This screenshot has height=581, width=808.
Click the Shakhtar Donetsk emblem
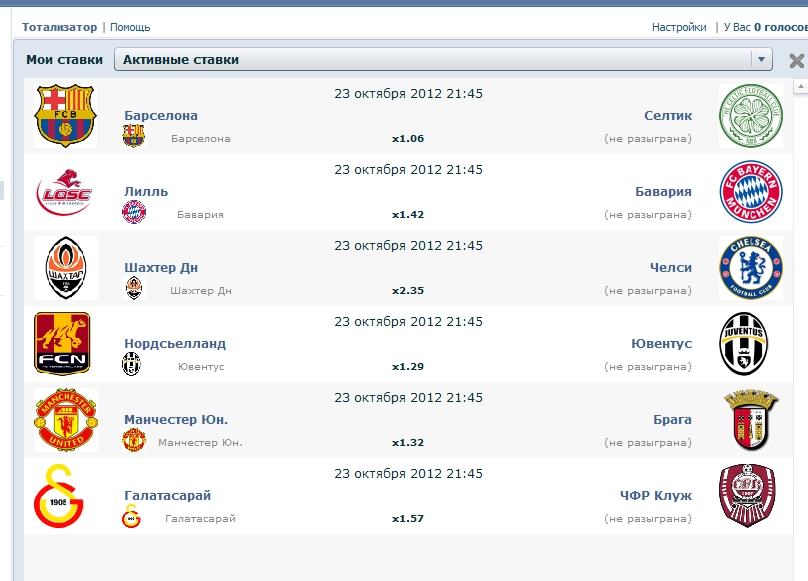(x=65, y=268)
